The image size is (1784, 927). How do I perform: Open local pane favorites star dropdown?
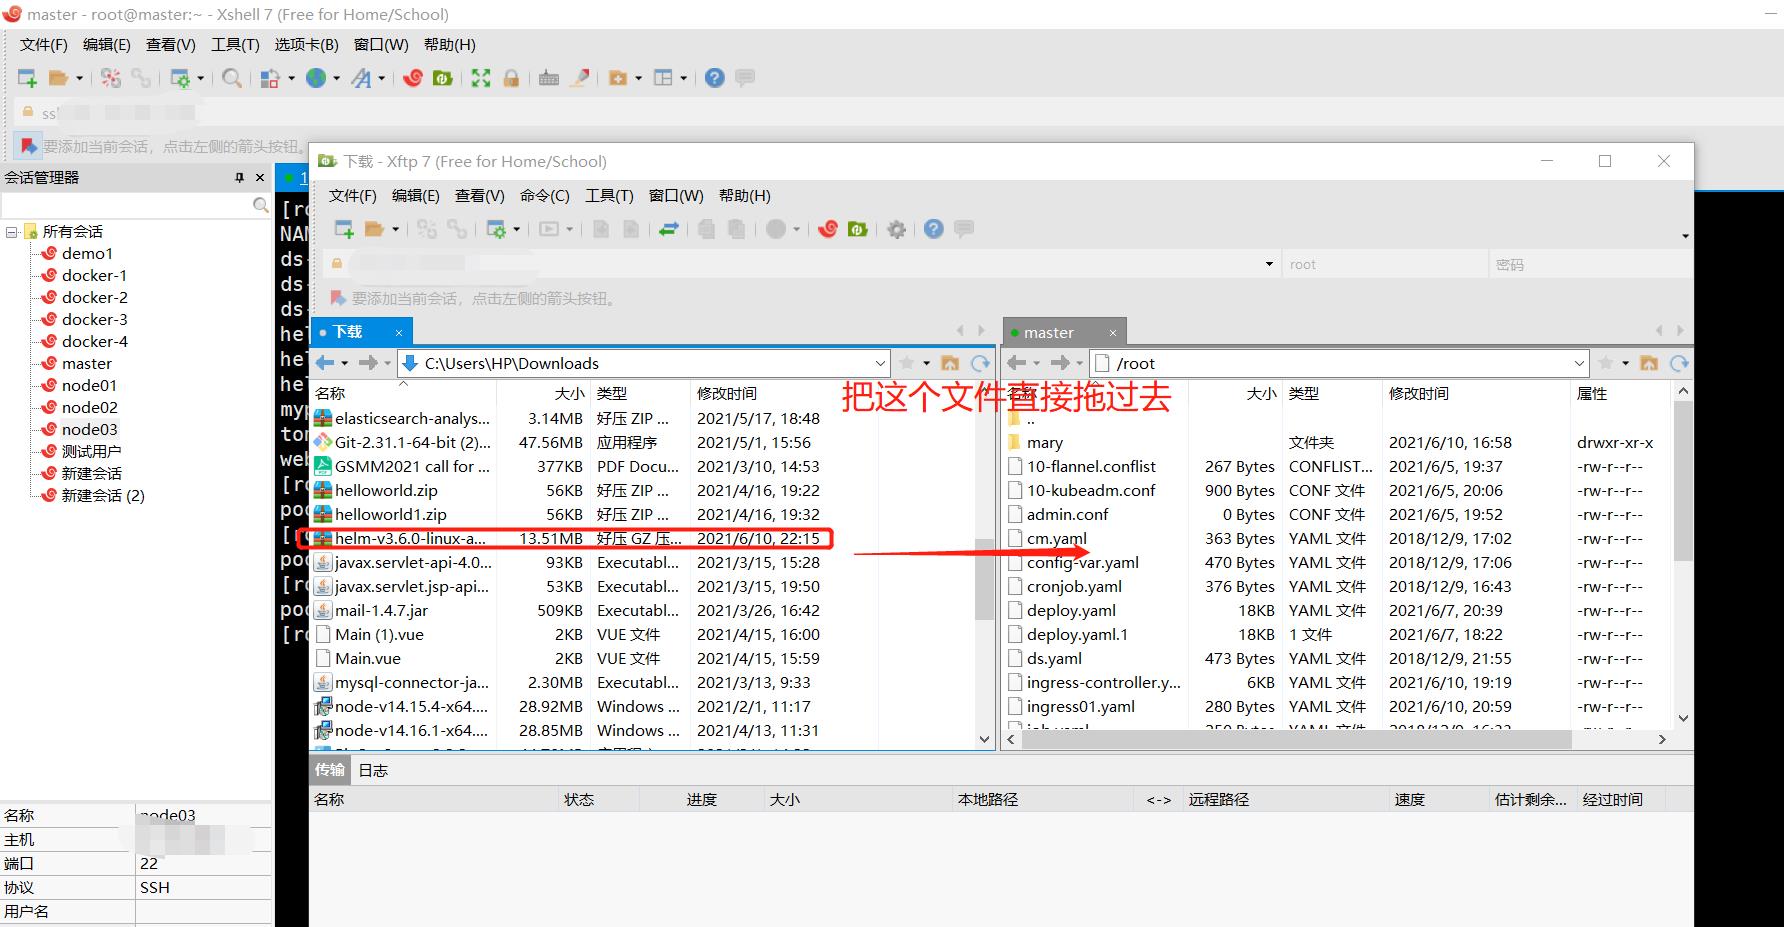tap(926, 363)
